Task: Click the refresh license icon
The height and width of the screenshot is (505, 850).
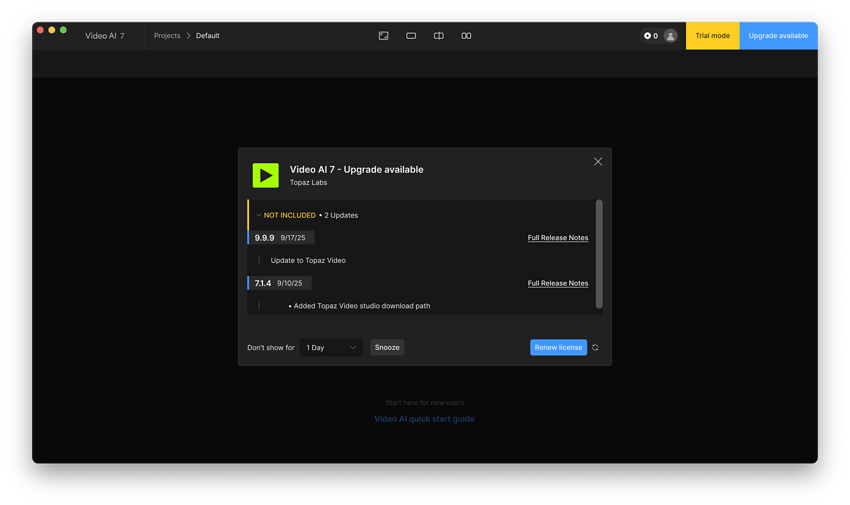Action: click(x=595, y=347)
